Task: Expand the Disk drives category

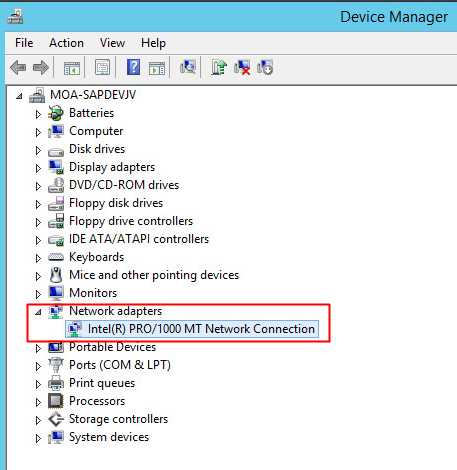Action: tap(38, 150)
